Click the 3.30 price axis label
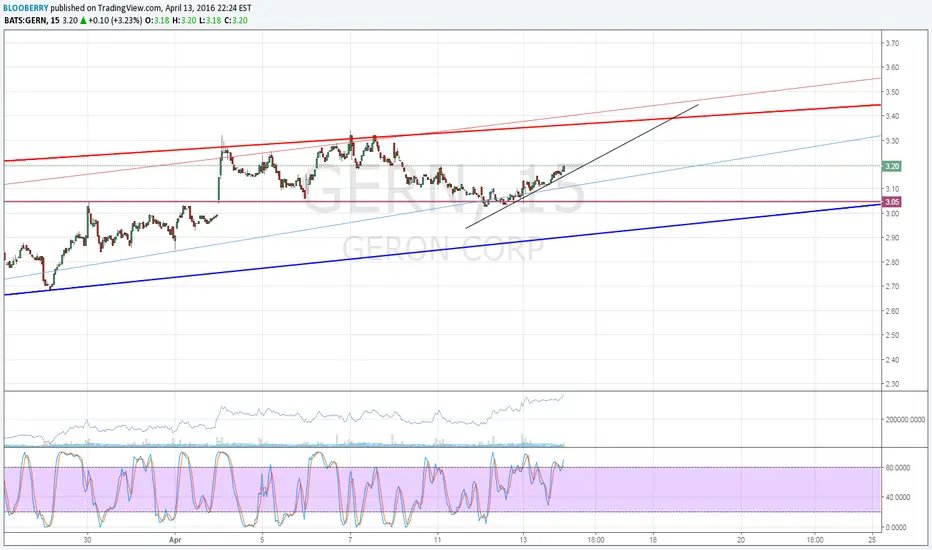Viewport: 932px width, 550px height. click(x=892, y=141)
